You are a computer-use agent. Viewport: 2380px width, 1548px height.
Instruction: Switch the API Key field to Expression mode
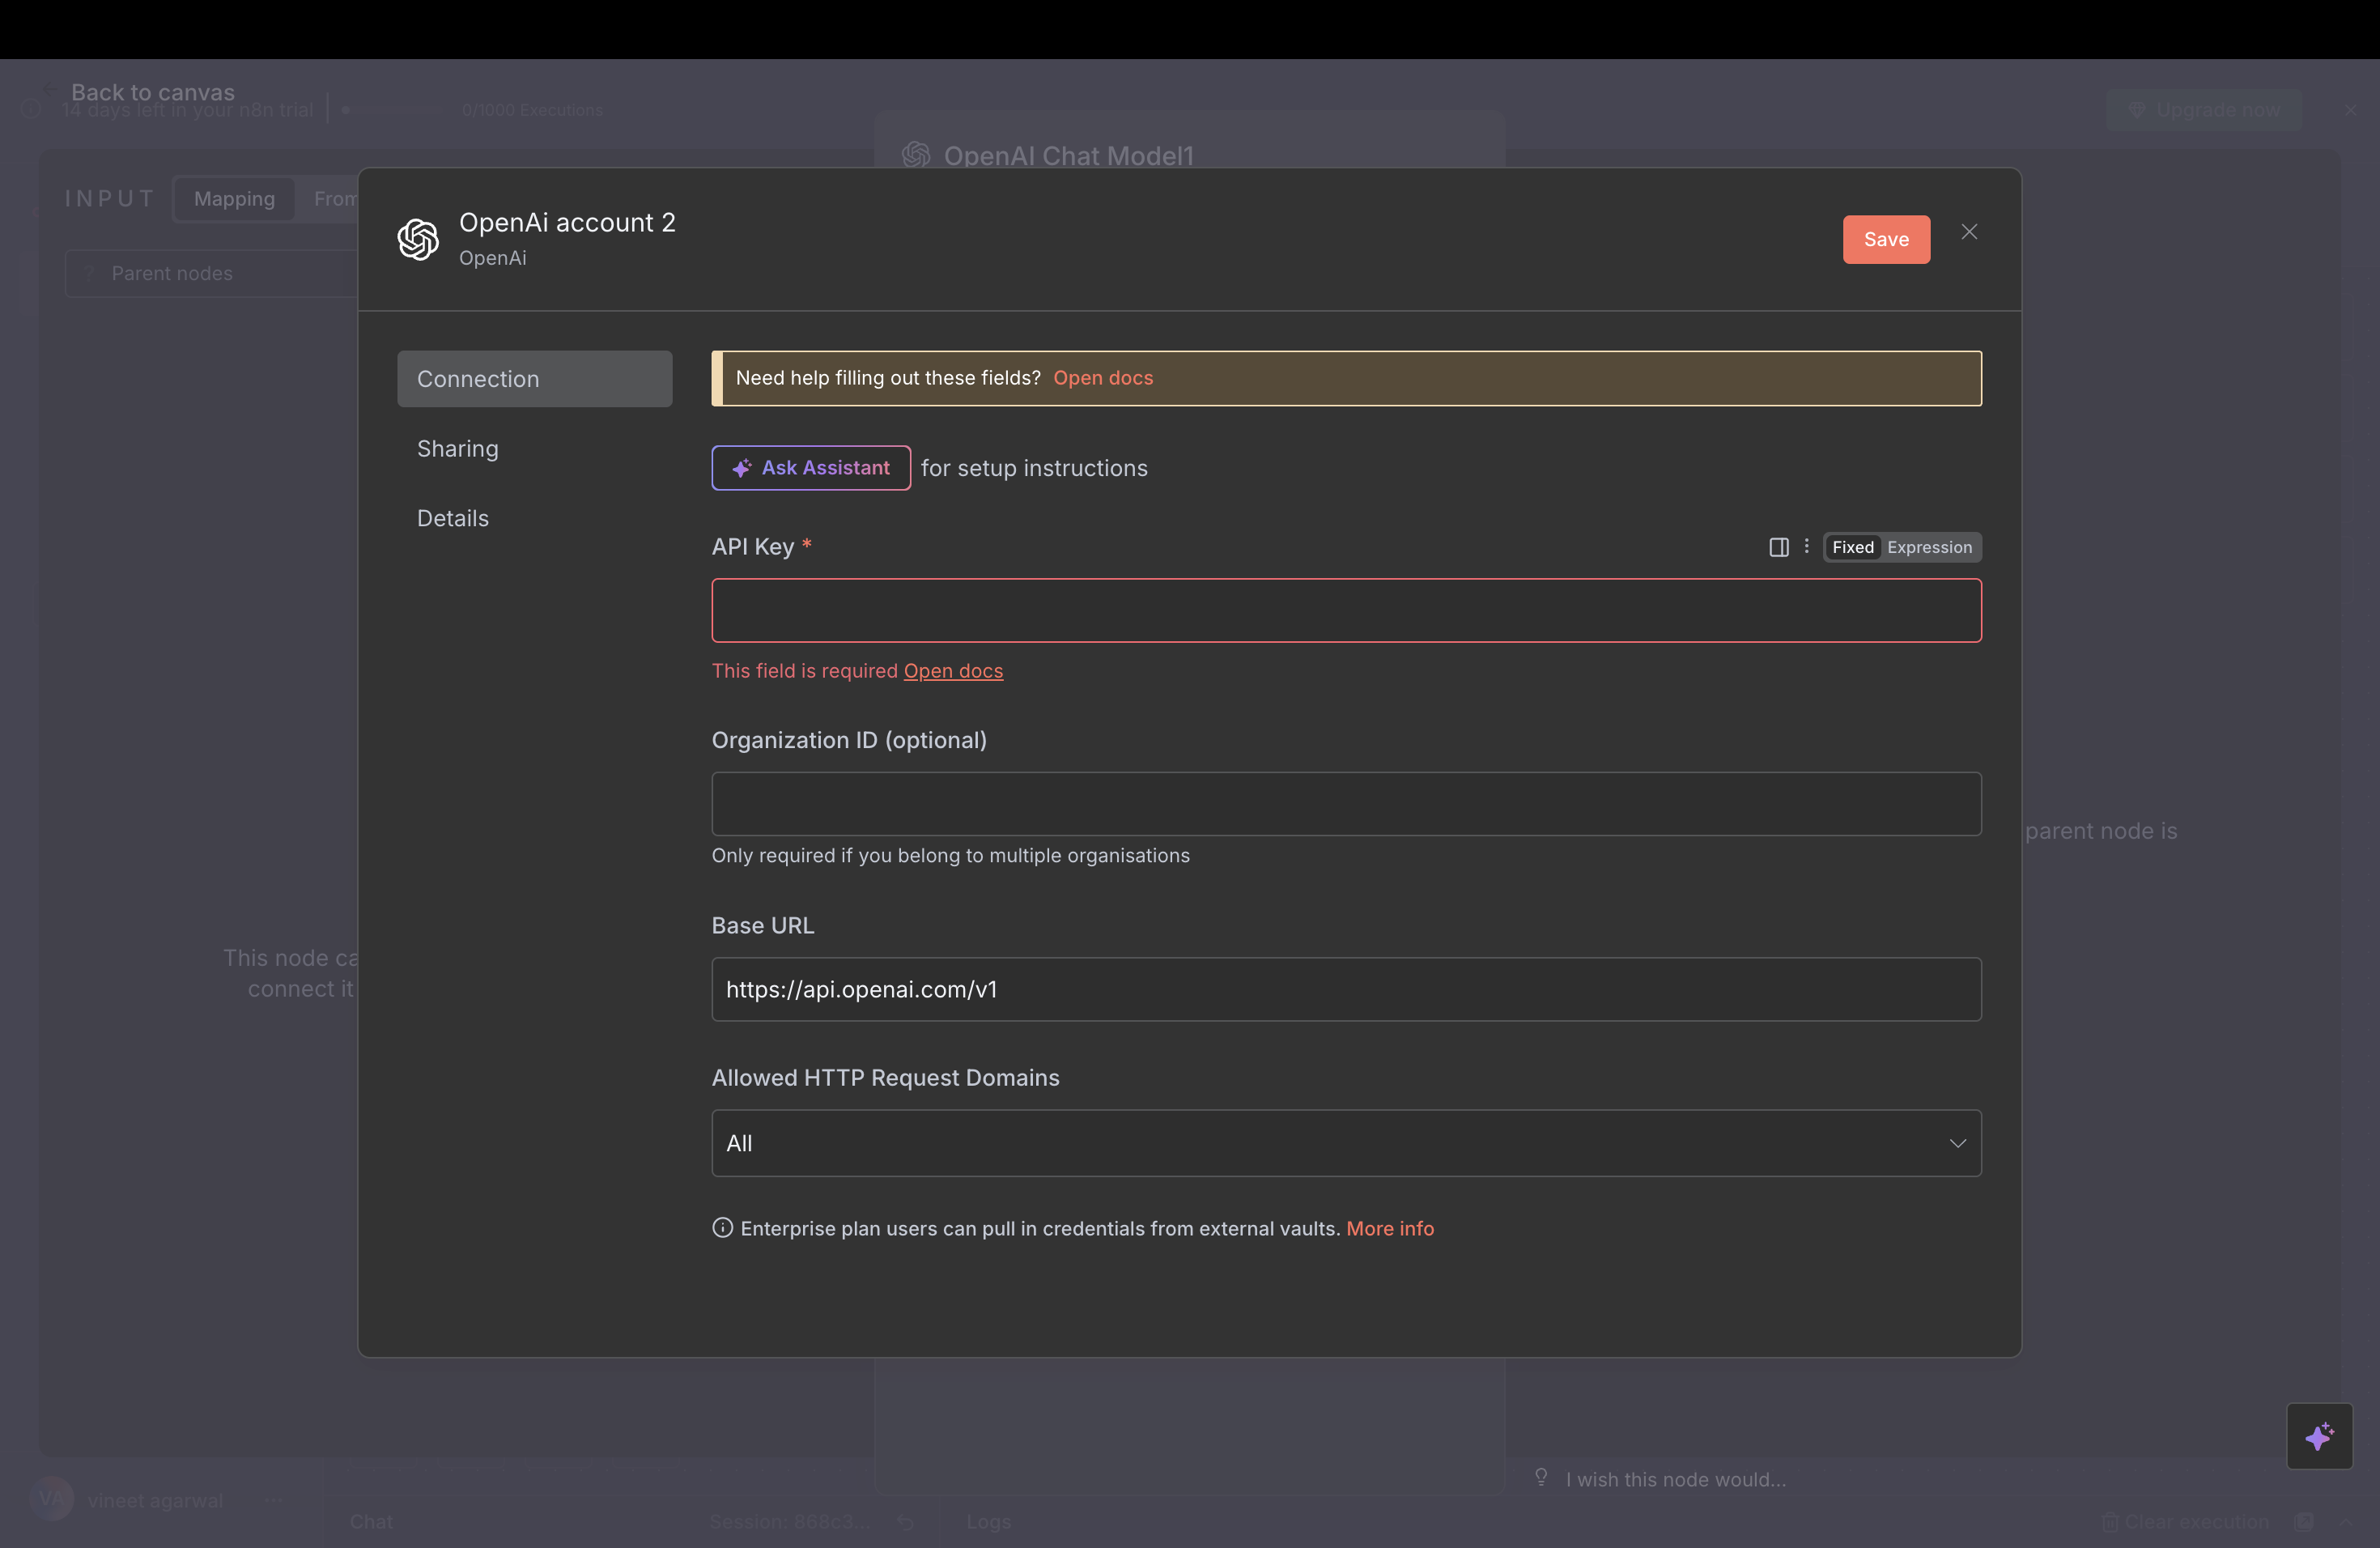coord(1930,547)
